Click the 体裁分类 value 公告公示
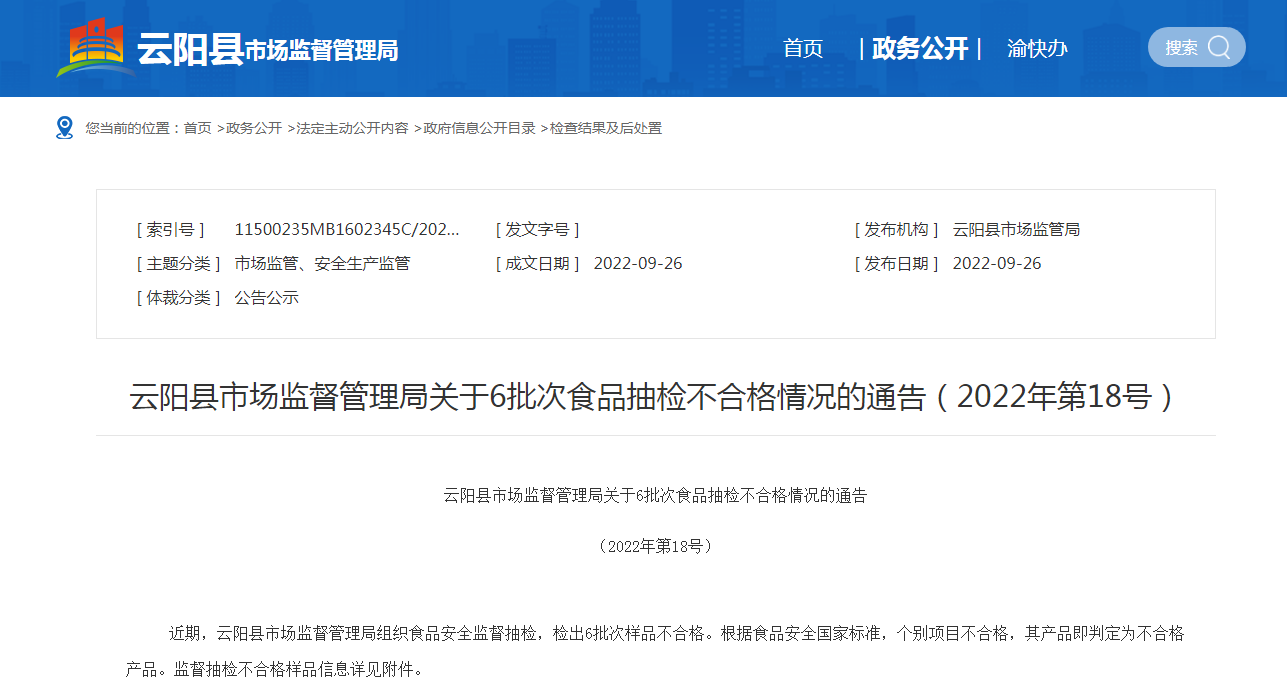 (x=267, y=298)
